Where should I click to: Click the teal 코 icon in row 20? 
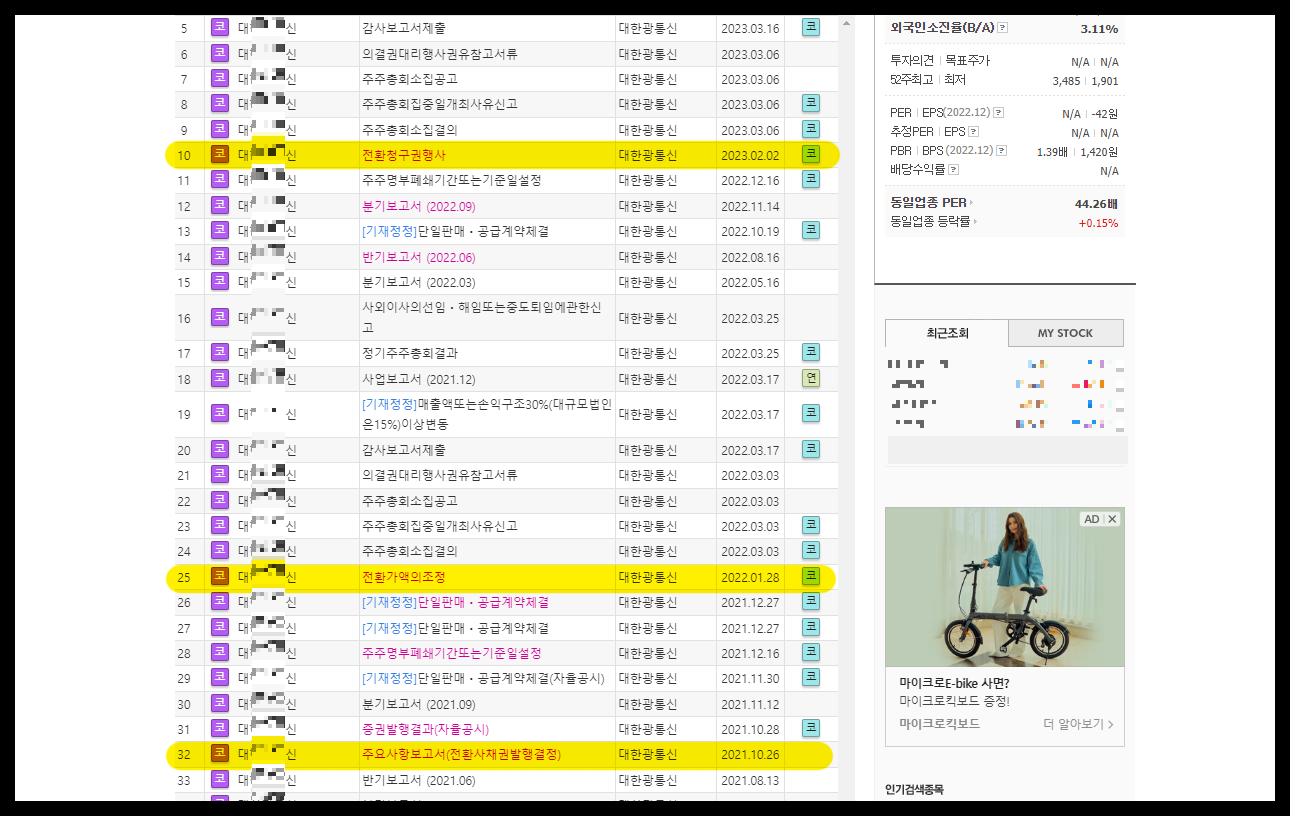[811, 449]
